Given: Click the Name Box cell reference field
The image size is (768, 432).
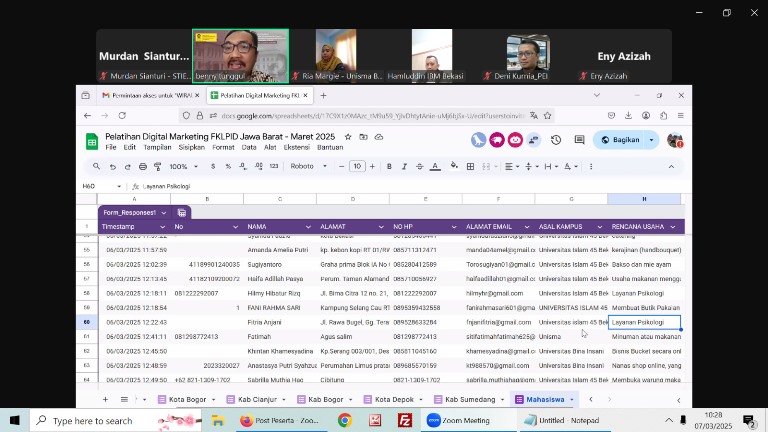Looking at the screenshot, I should coord(100,186).
